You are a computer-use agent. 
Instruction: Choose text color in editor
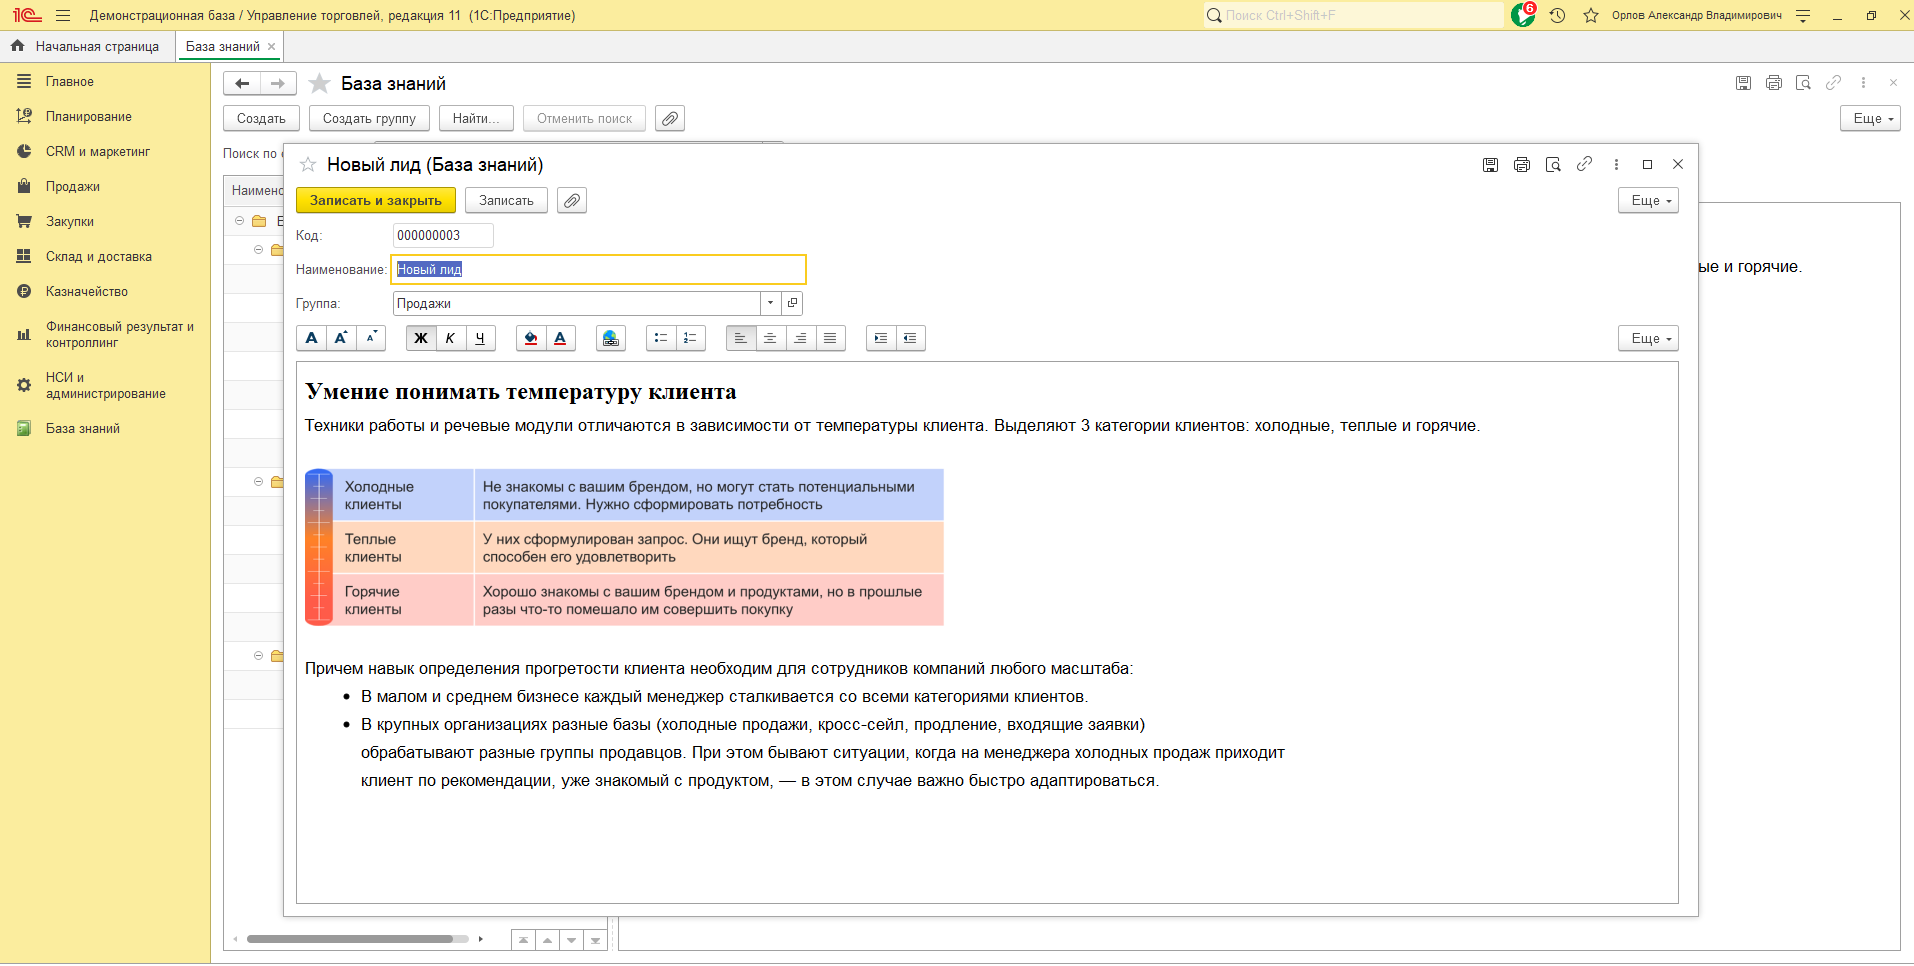click(x=561, y=338)
